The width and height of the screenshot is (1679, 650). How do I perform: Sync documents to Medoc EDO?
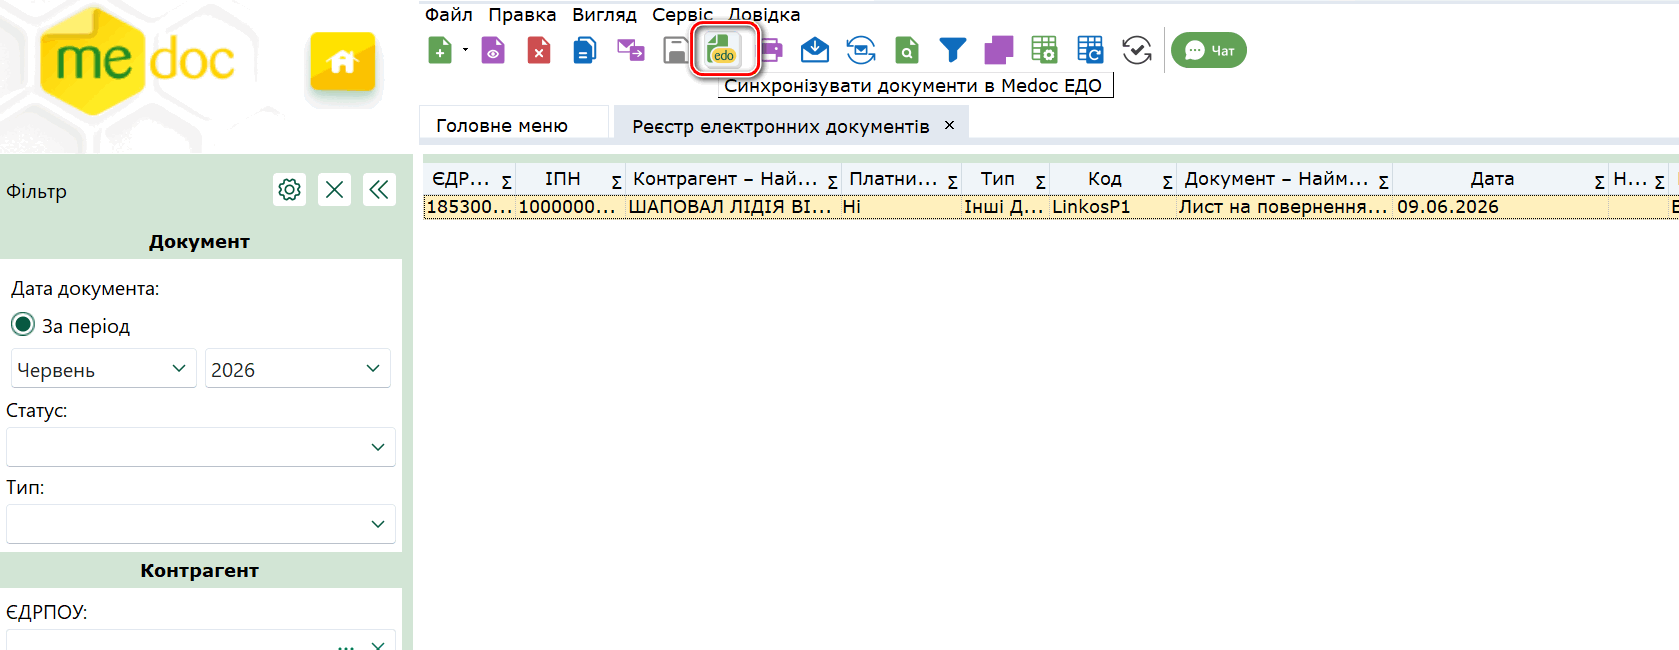723,50
